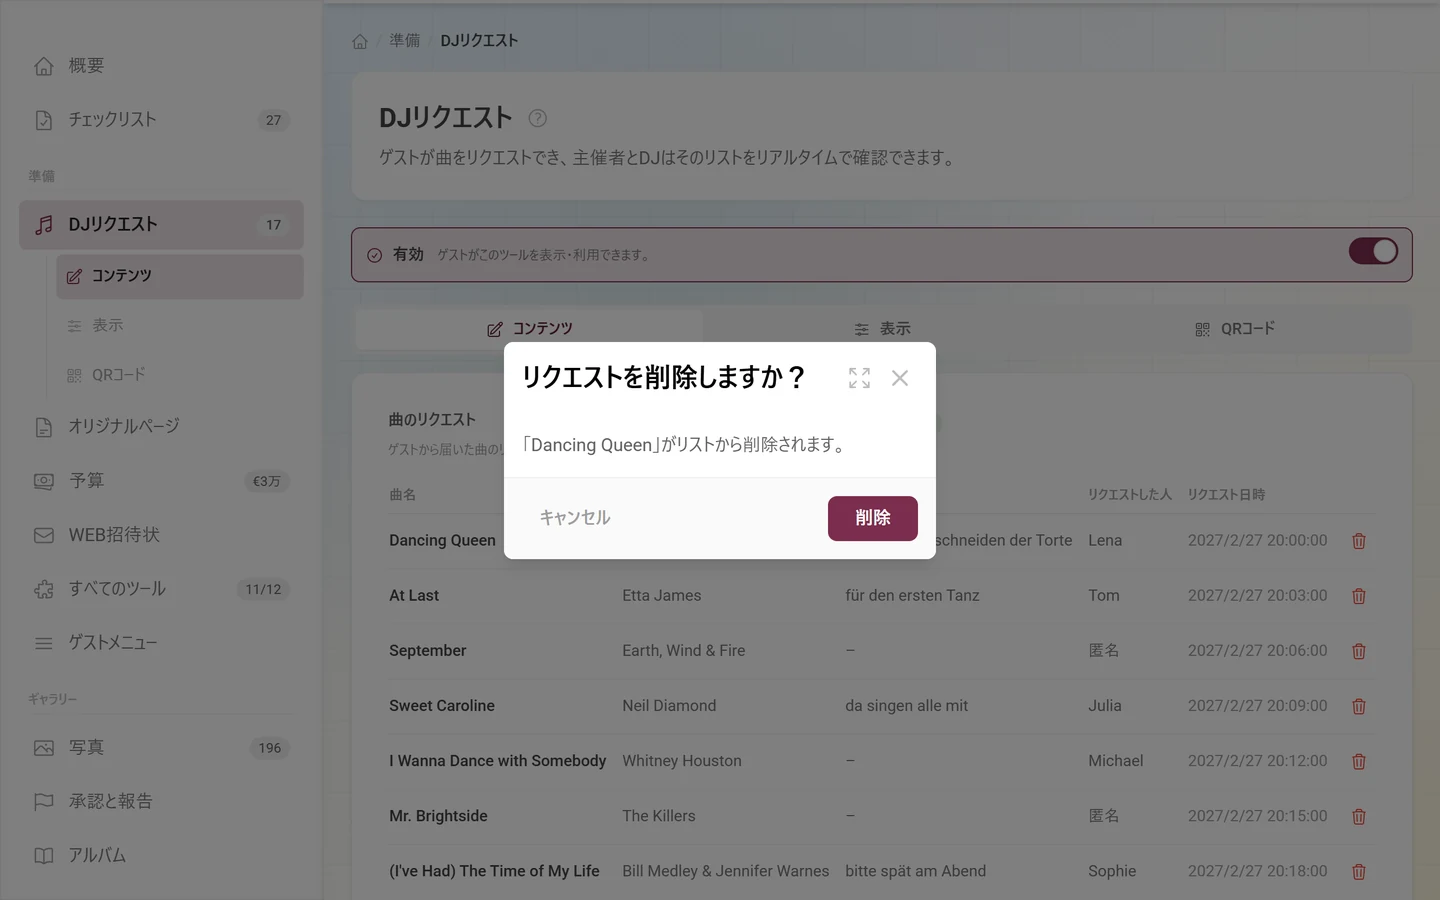Viewport: 1440px width, 900px height.
Task: Open アルバム in the sidebar
Action: [161, 856]
